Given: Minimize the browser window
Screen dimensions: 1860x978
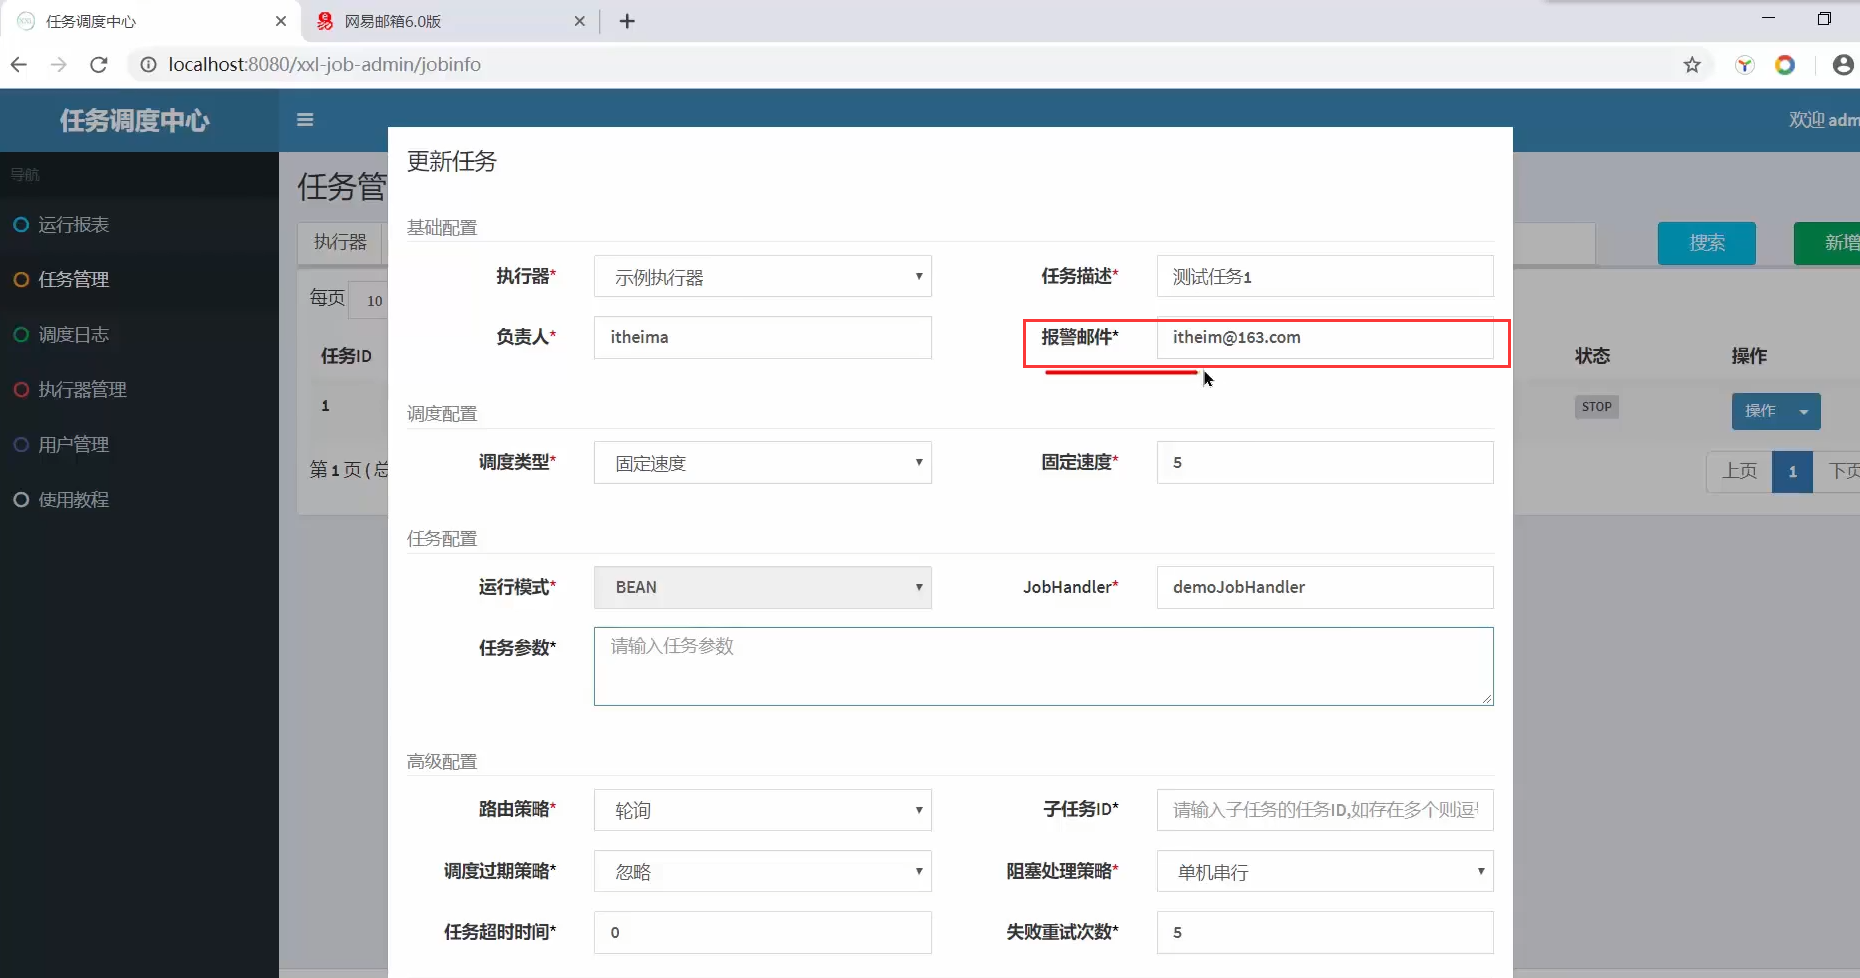Looking at the screenshot, I should (1768, 19).
